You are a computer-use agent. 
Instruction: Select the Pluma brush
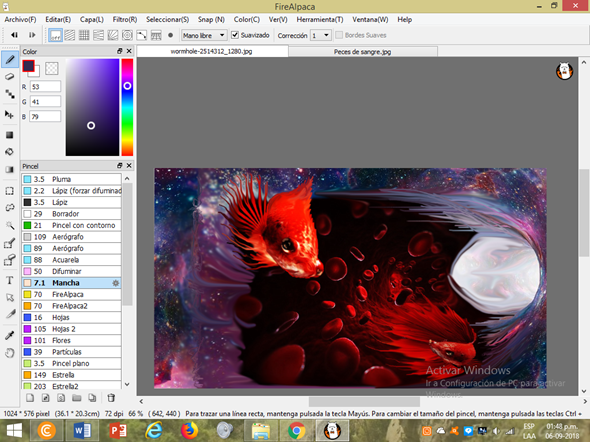coord(71,179)
